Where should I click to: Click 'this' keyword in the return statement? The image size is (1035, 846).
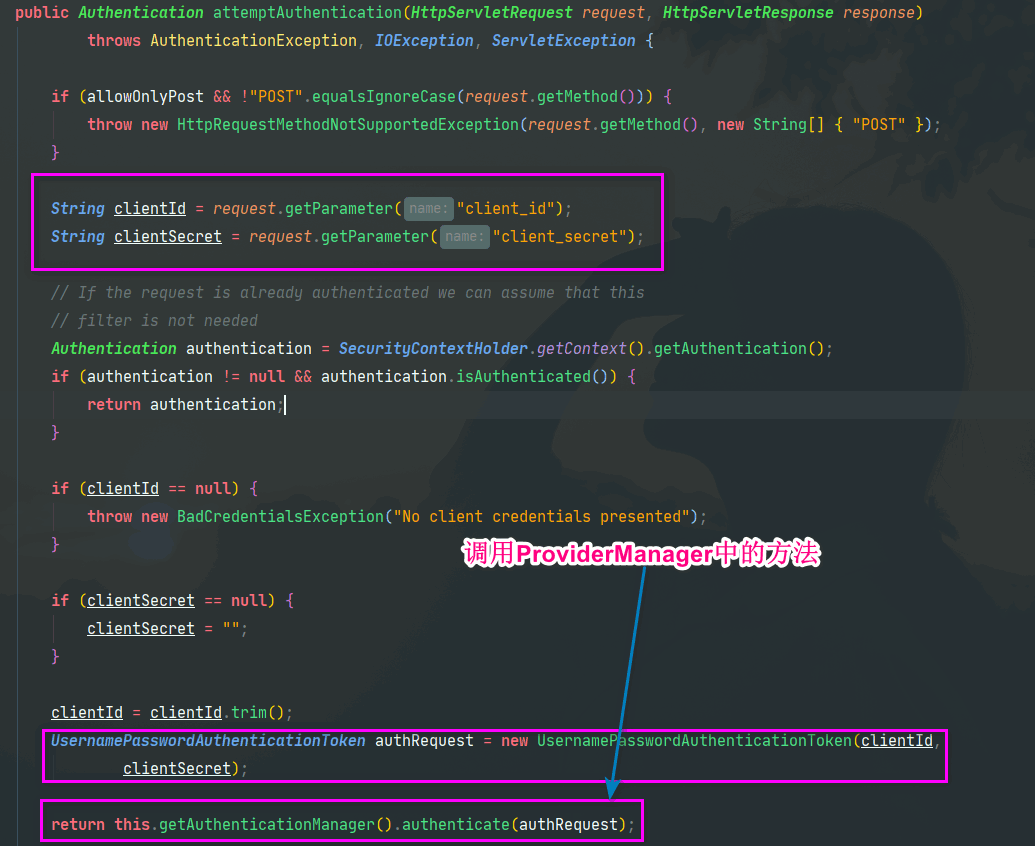pyautogui.click(x=132, y=825)
